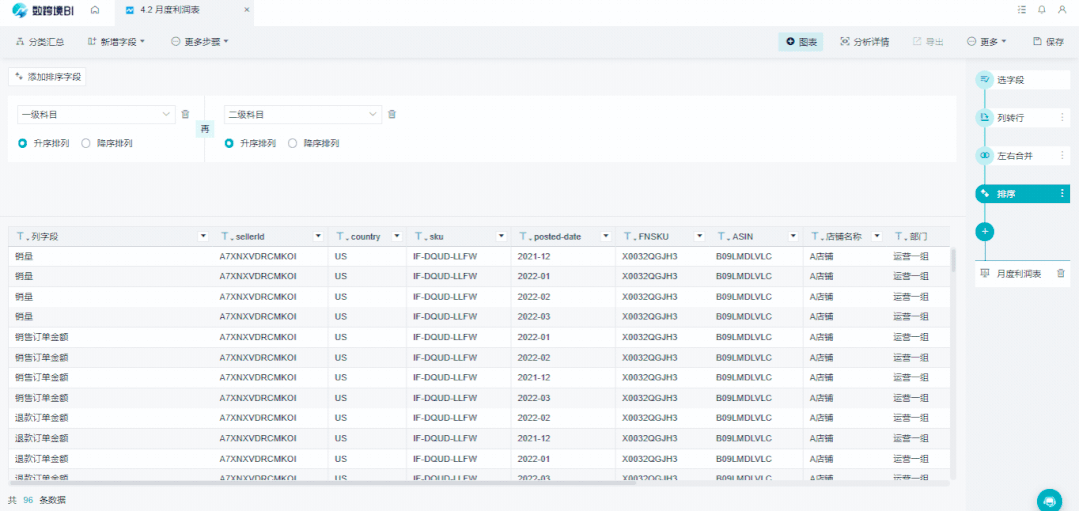Click the sku type icon
Screen dimensions: 1079x511
coord(420,236)
